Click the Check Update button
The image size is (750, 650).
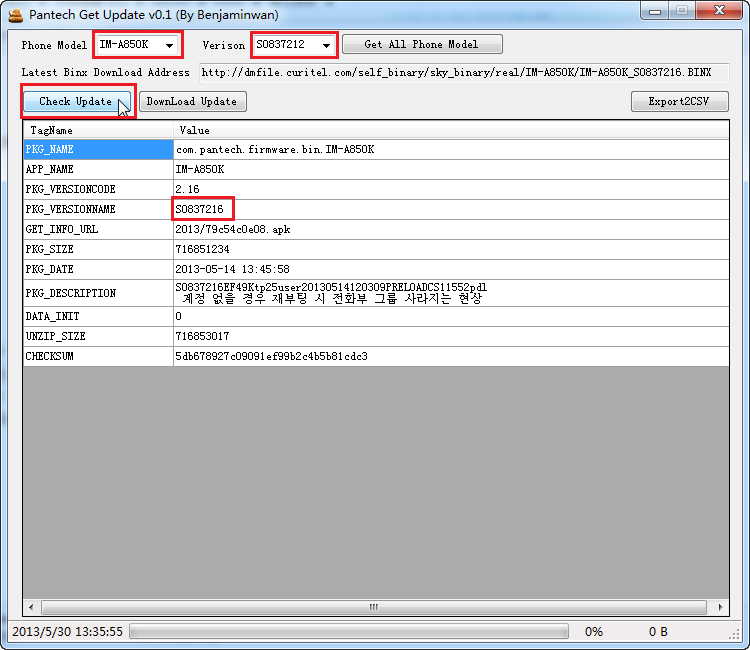click(77, 101)
